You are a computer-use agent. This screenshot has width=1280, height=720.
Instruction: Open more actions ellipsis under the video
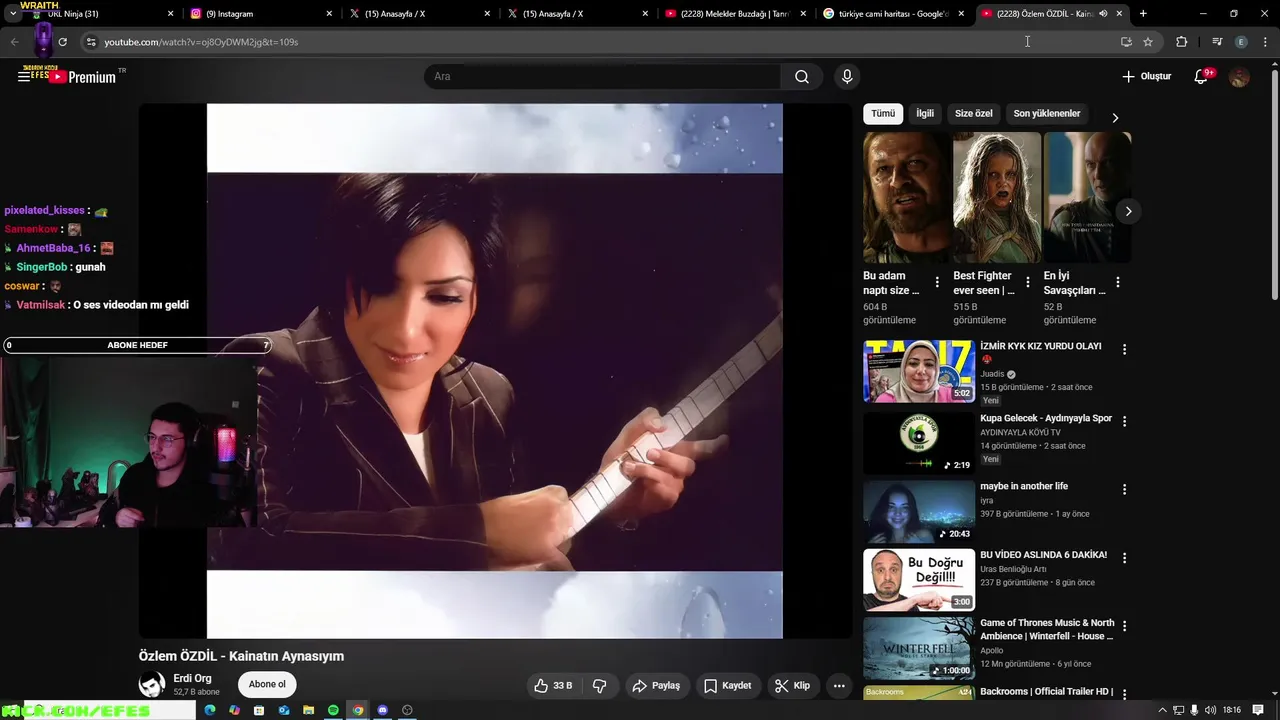(839, 685)
